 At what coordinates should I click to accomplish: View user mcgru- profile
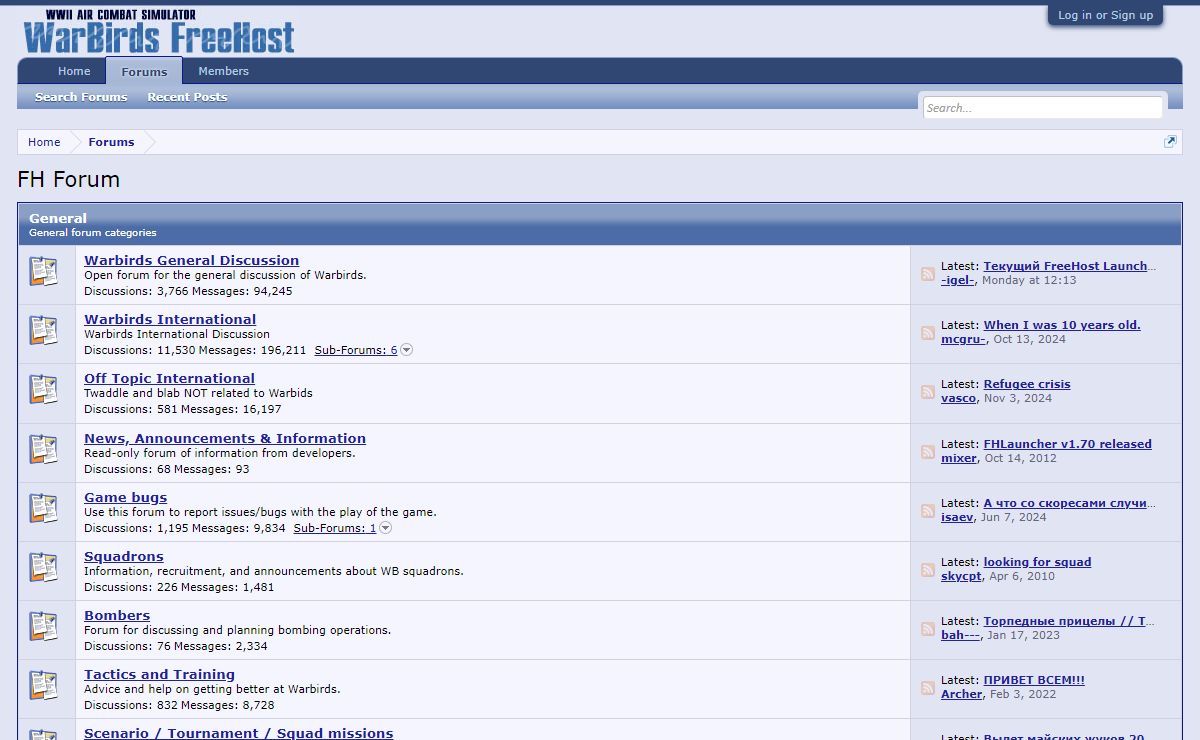pos(963,339)
